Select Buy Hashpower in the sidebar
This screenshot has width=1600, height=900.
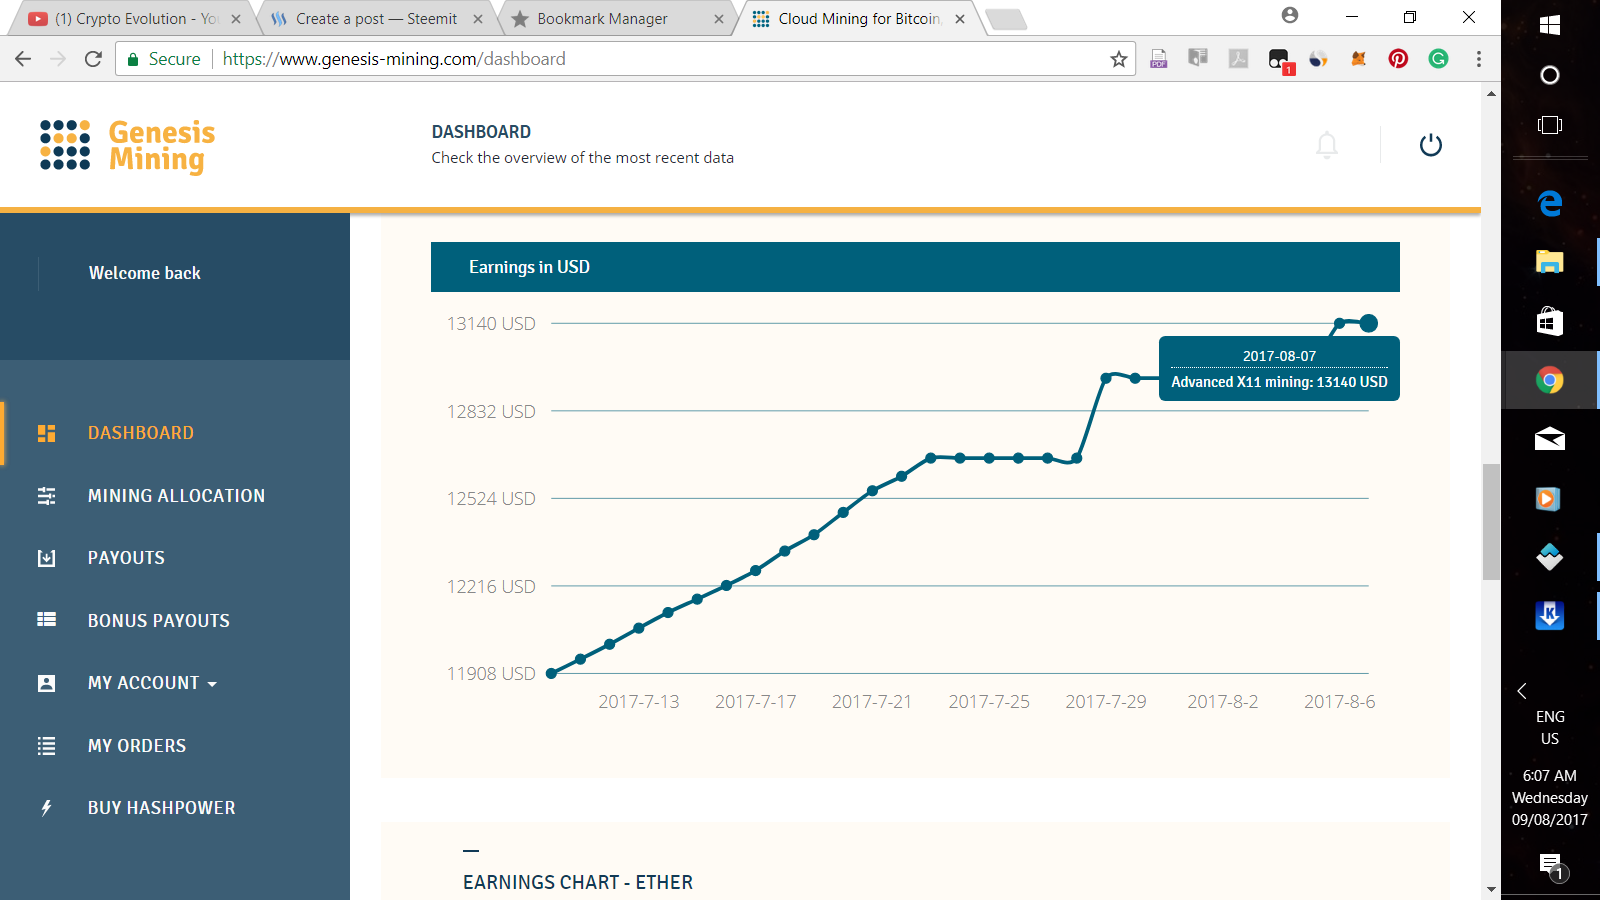coord(162,808)
